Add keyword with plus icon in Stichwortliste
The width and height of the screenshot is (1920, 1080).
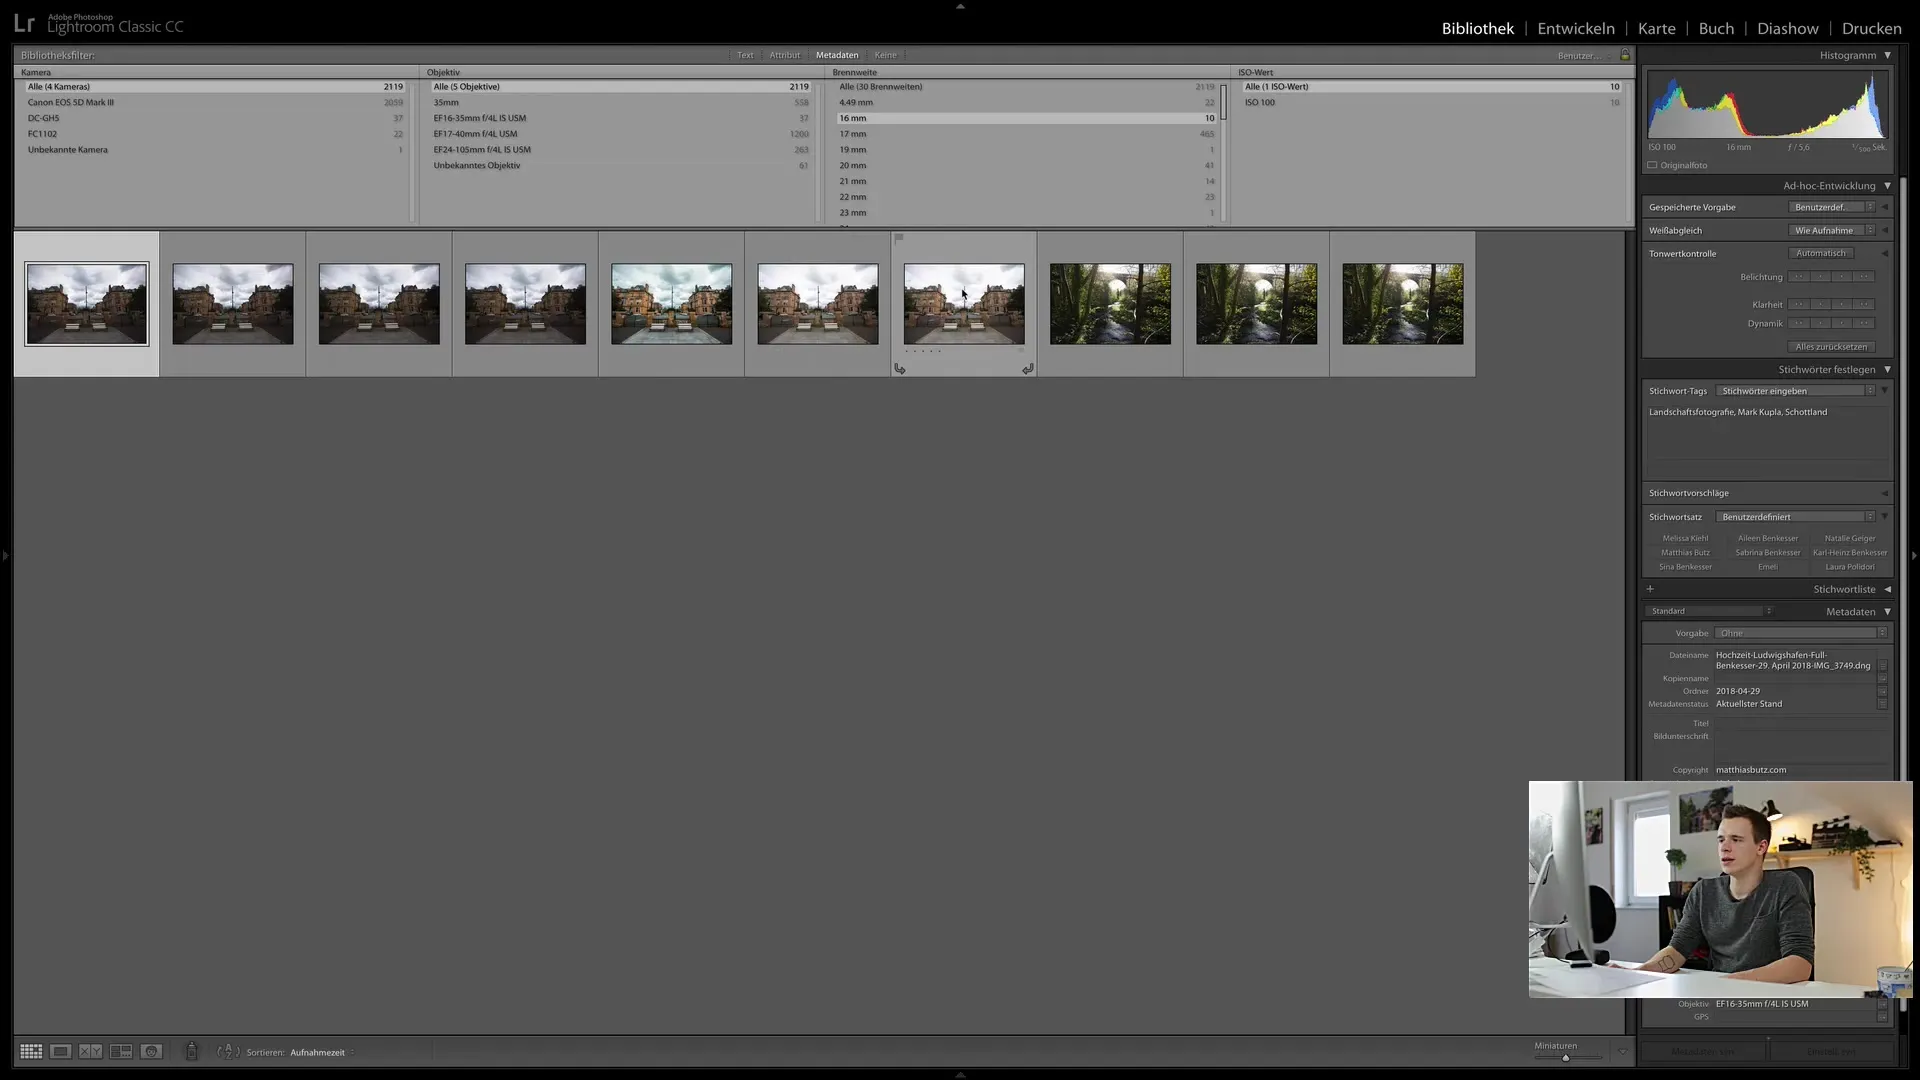point(1650,589)
